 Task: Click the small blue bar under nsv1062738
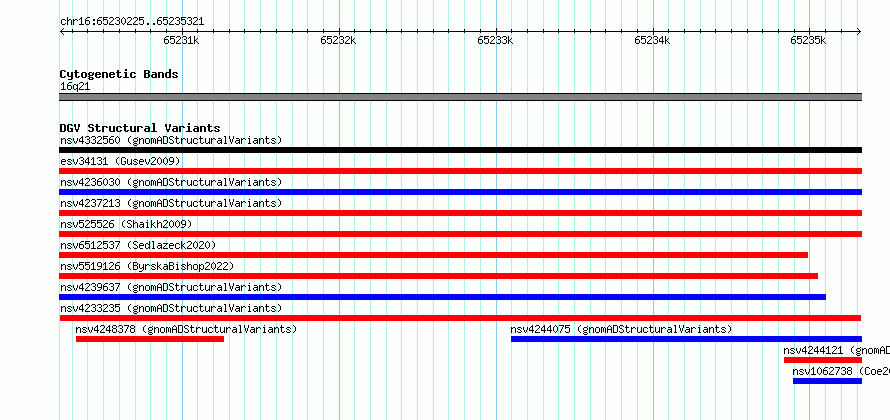(828, 381)
